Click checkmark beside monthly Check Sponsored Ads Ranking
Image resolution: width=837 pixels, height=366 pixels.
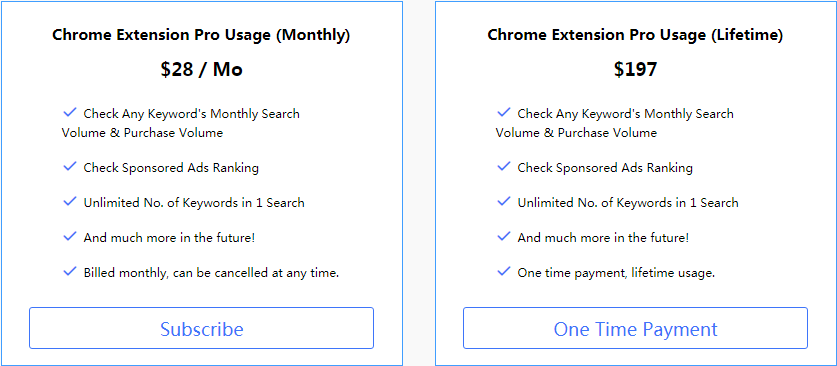(70, 166)
